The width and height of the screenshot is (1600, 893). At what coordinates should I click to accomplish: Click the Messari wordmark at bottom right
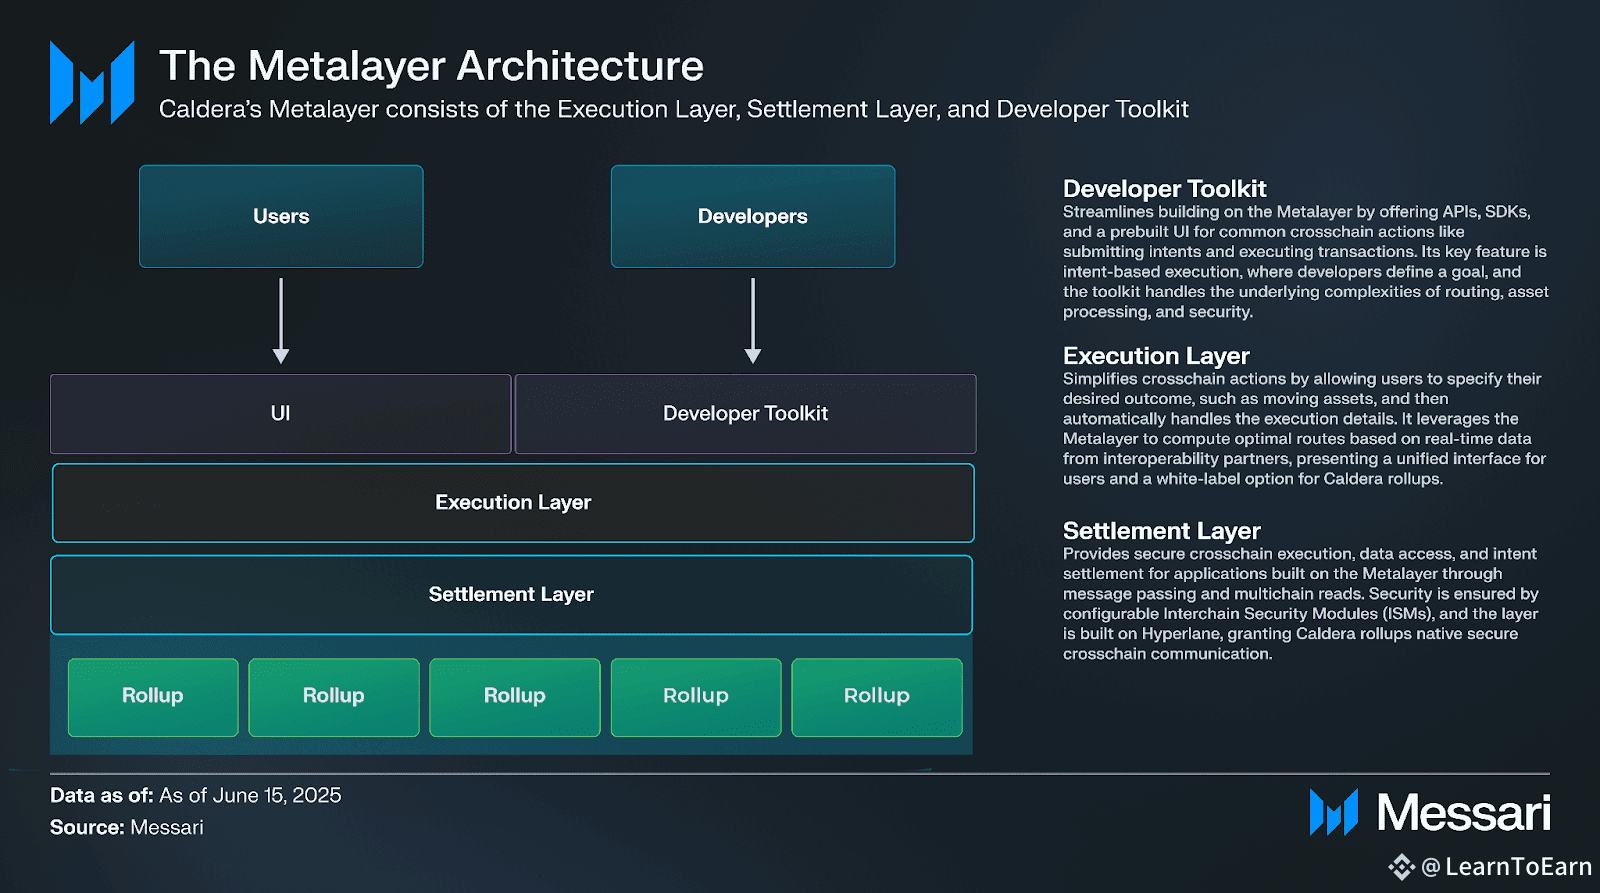(x=1464, y=812)
